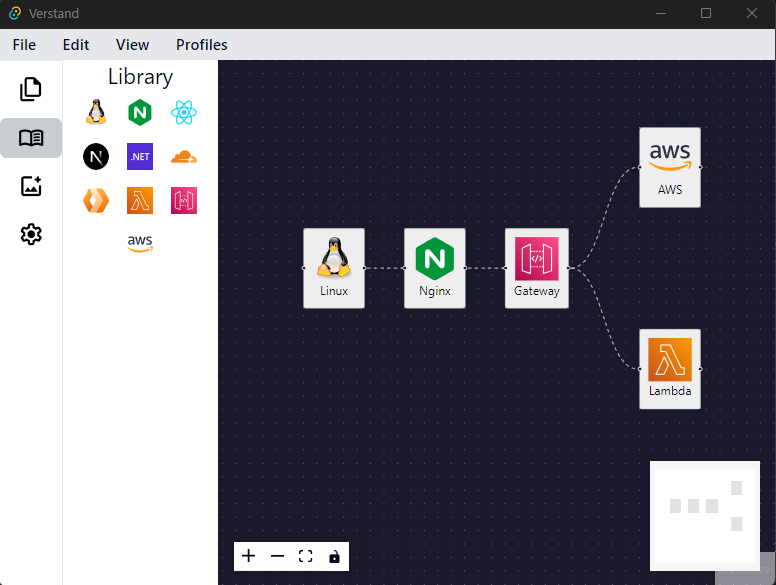Select the AWS node on canvas
This screenshot has width=776, height=585.
(x=670, y=167)
